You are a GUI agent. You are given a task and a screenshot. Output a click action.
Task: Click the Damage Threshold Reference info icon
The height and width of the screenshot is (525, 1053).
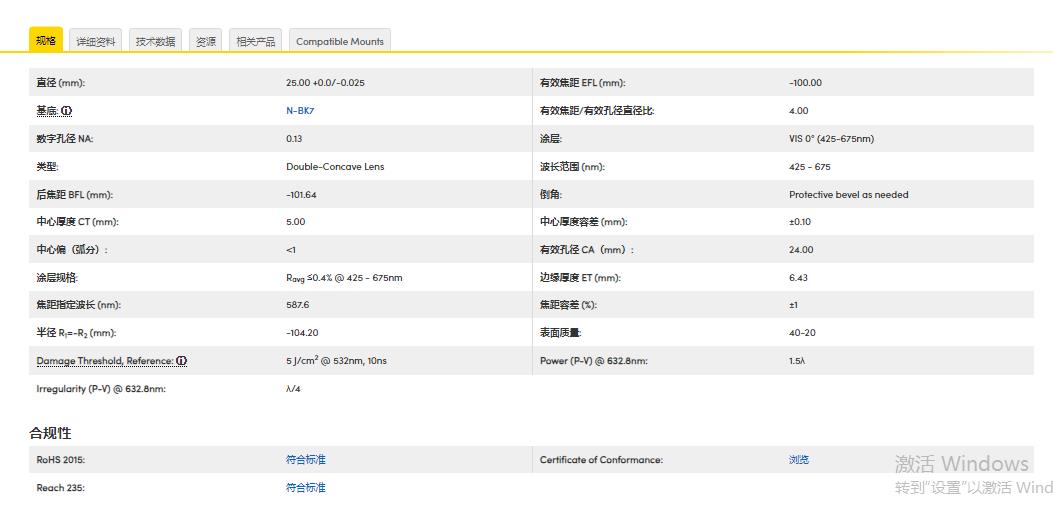coord(183,361)
